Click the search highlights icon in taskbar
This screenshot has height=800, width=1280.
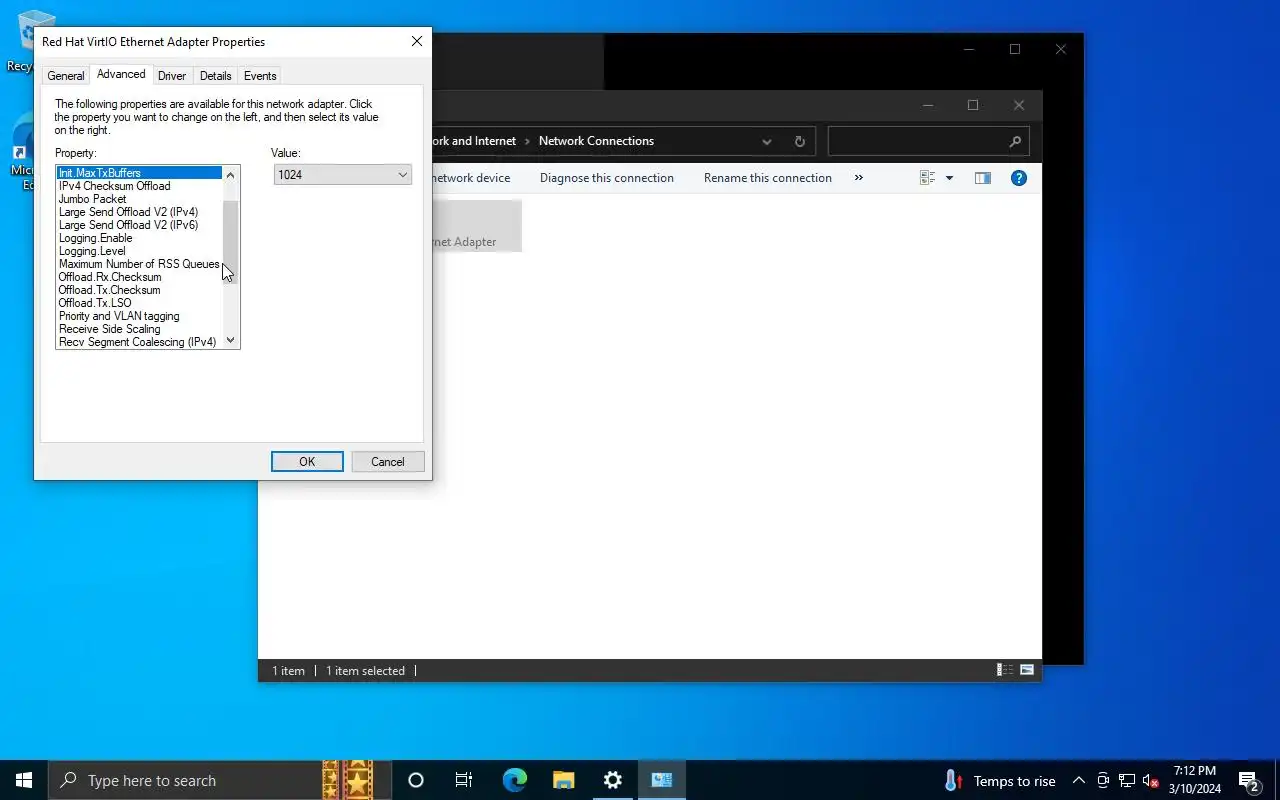(347, 780)
